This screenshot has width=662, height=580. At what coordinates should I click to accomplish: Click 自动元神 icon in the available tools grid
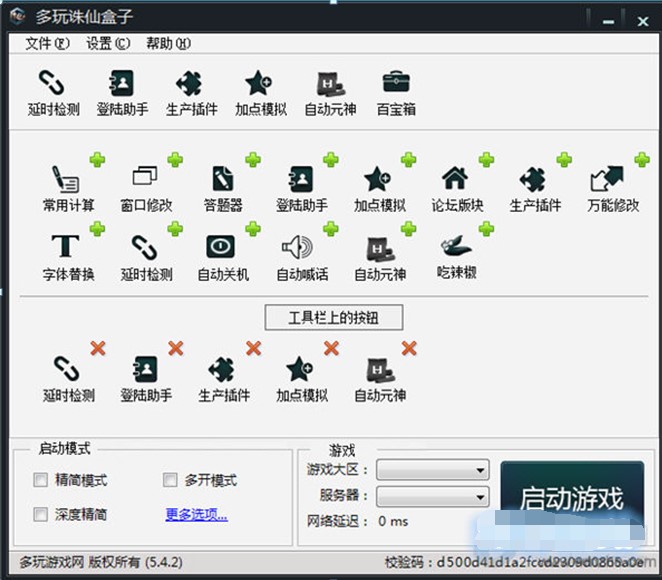(x=380, y=249)
